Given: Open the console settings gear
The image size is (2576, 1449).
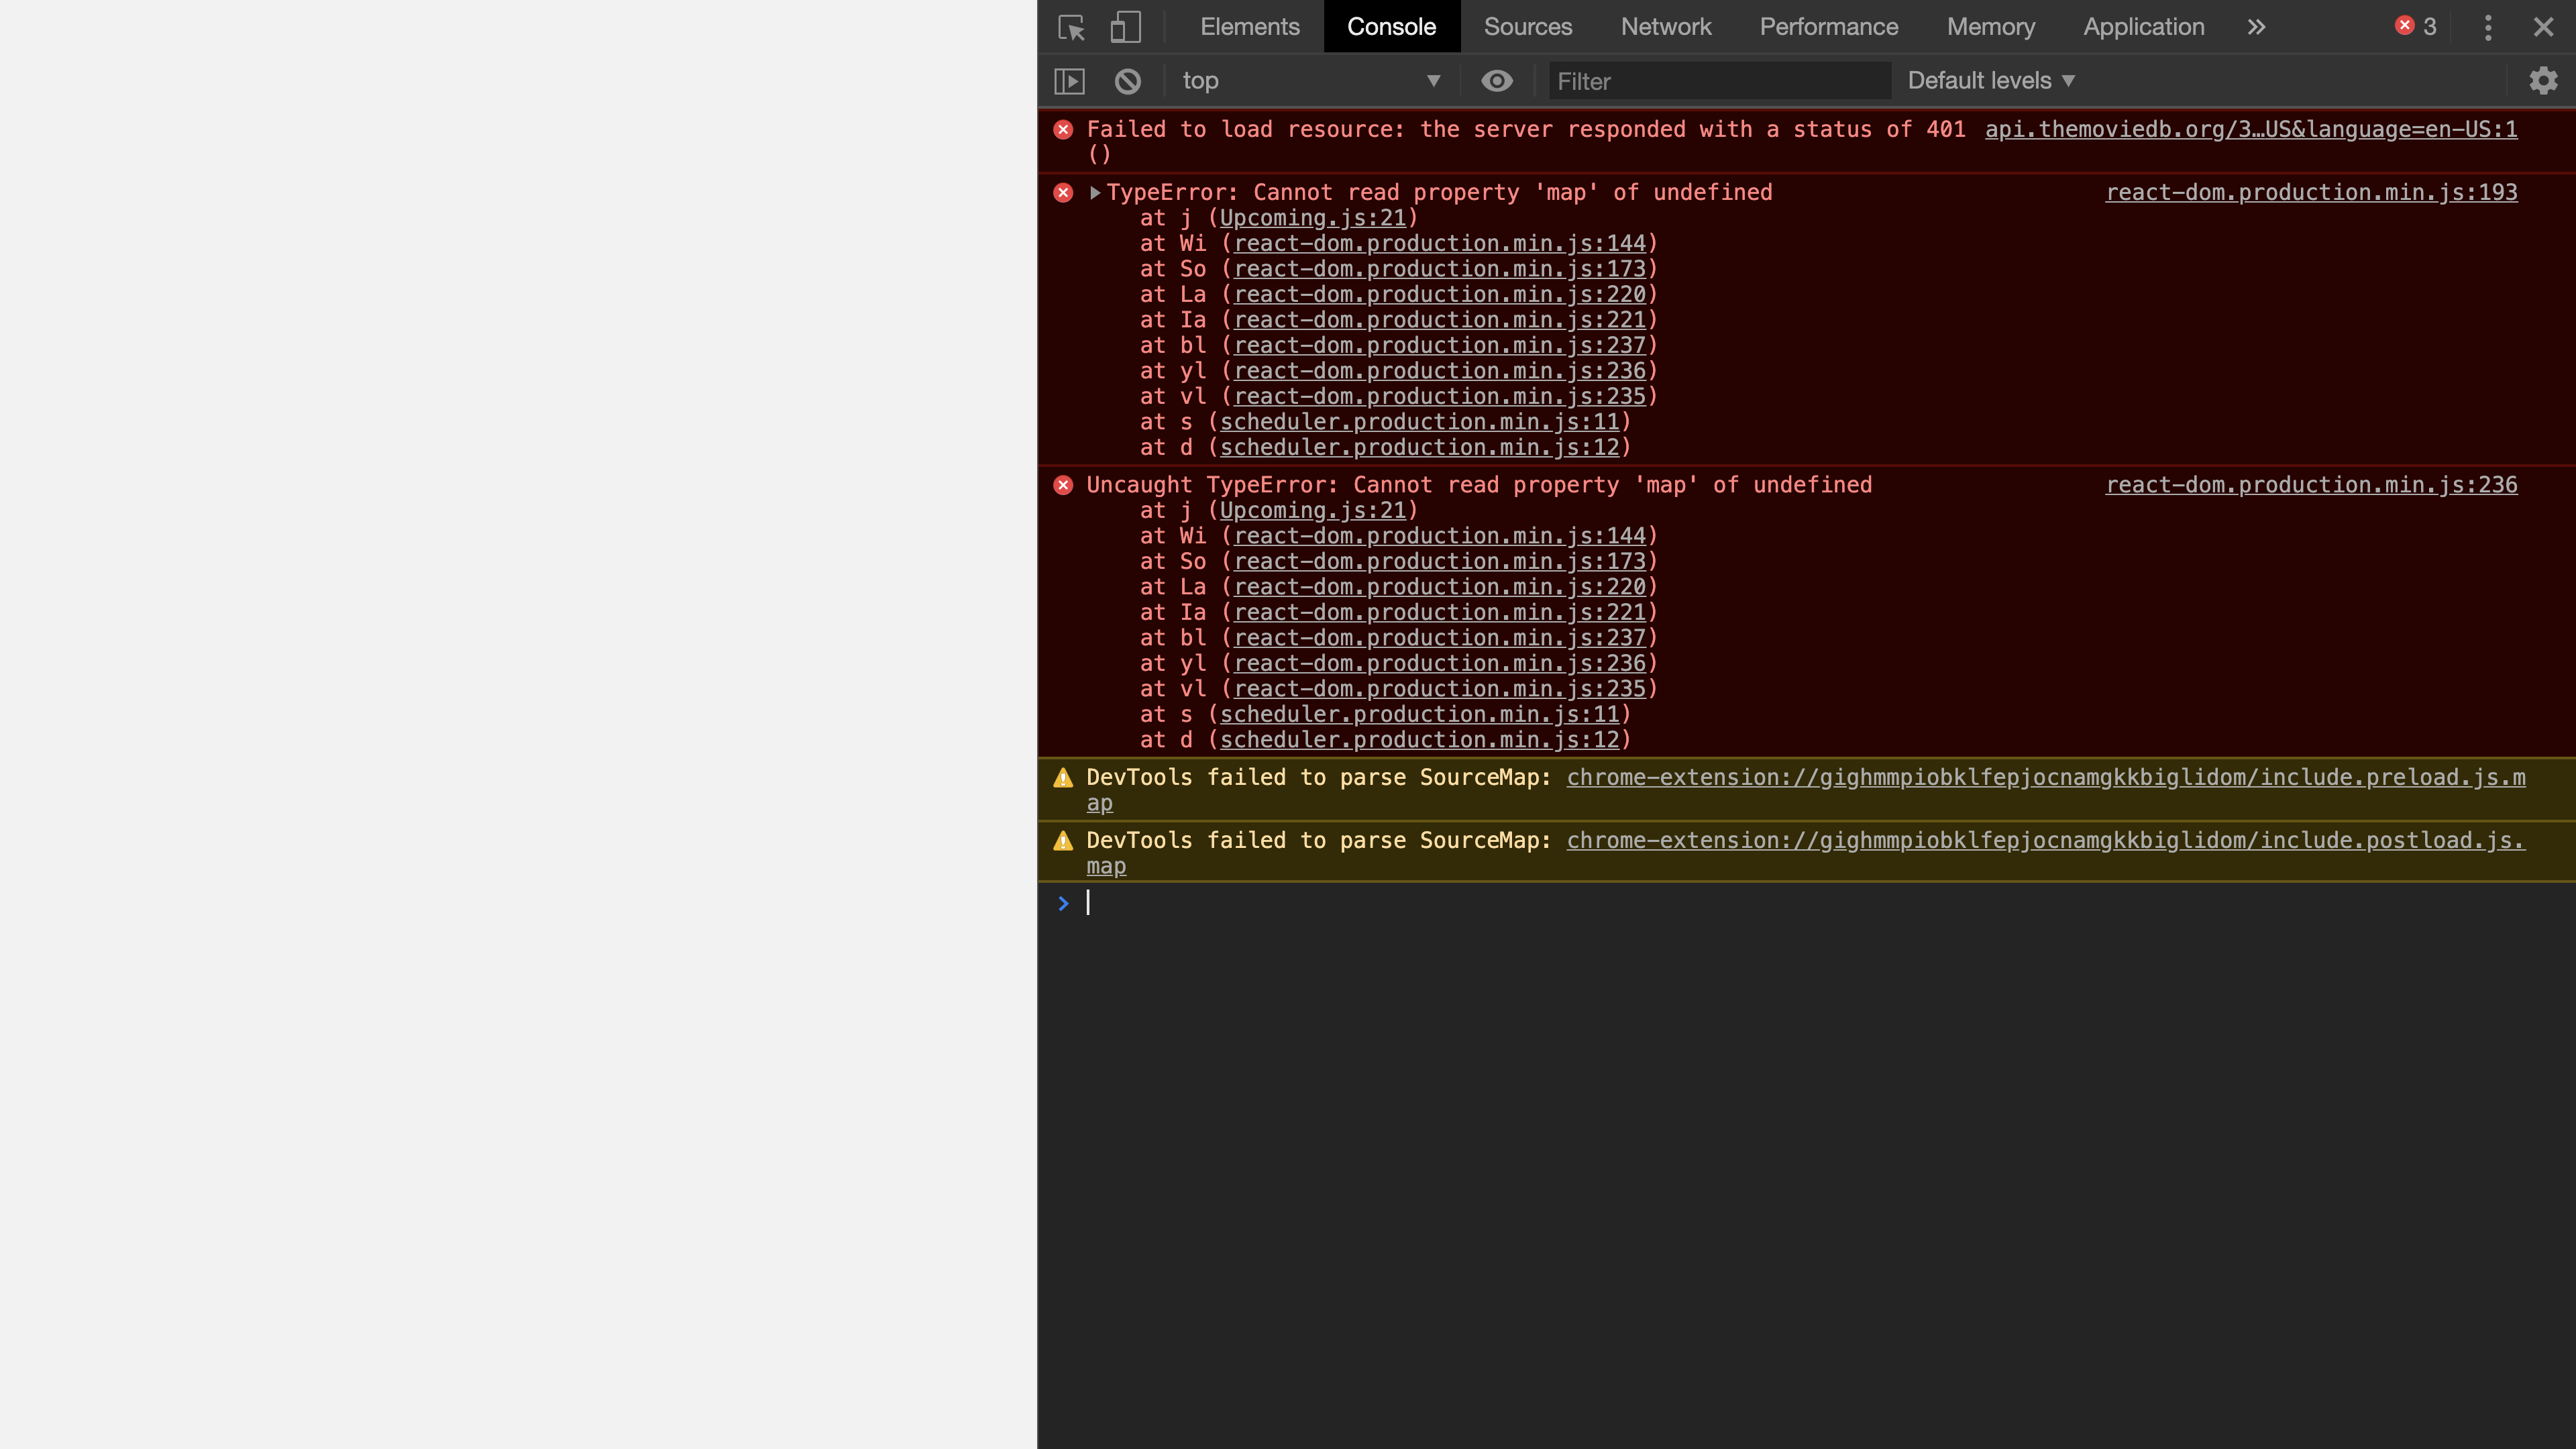Looking at the screenshot, I should point(2543,80).
